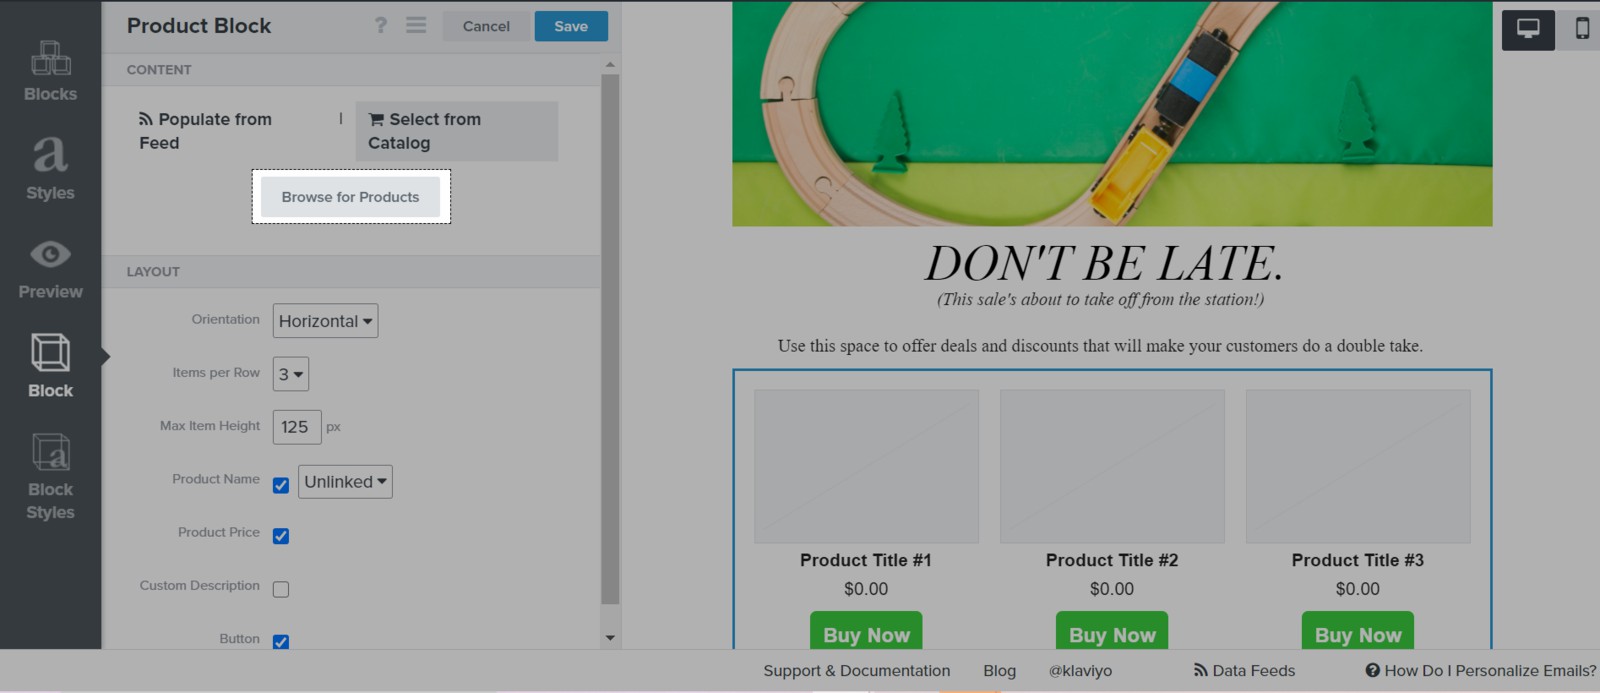The height and width of the screenshot is (693, 1600).
Task: Uncheck the Product Name checkbox
Action: click(x=281, y=485)
